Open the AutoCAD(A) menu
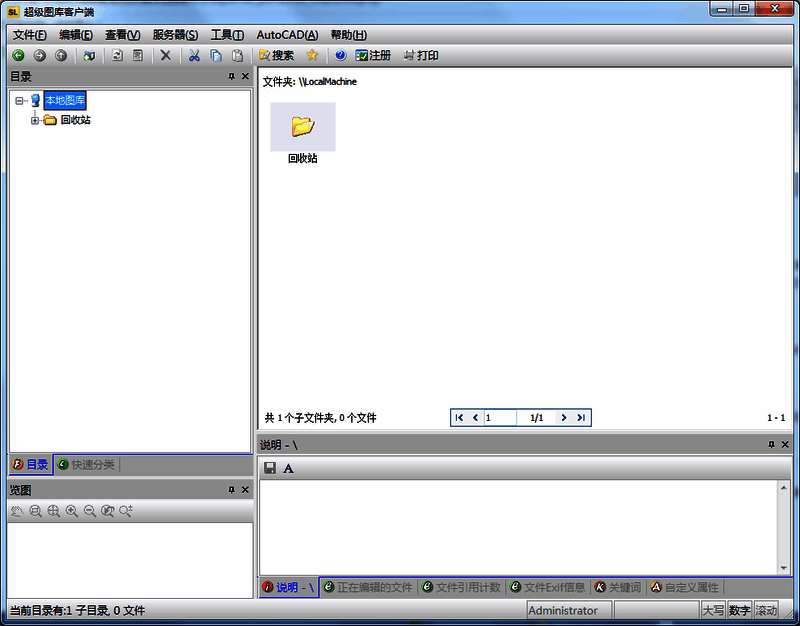Image resolution: width=800 pixels, height=626 pixels. [x=287, y=35]
